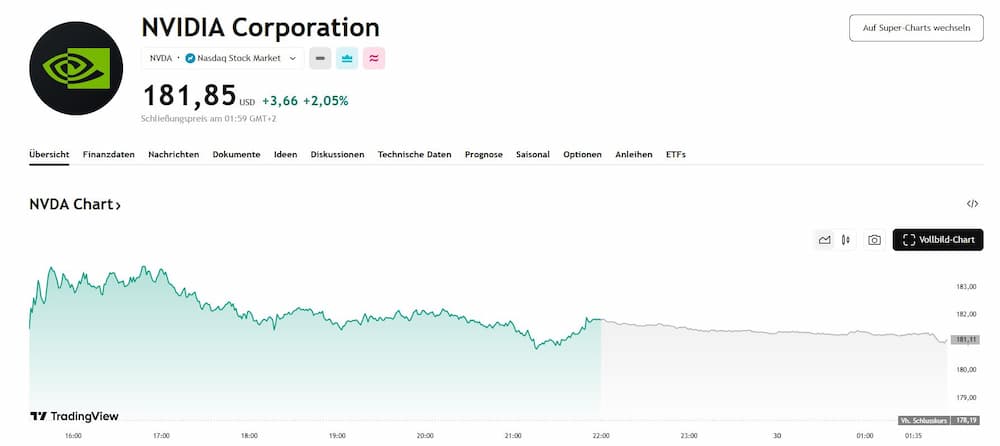The image size is (1000, 446).
Task: Open the Vollbild-Chart fullscreen button
Action: pyautogui.click(x=937, y=240)
